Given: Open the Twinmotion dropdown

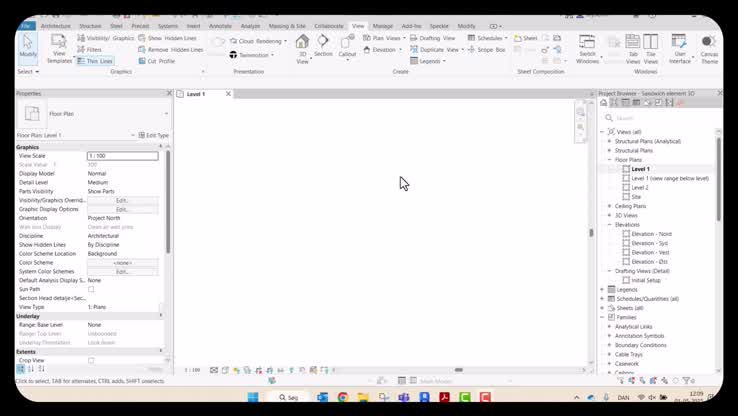Looking at the screenshot, I should 251,55.
